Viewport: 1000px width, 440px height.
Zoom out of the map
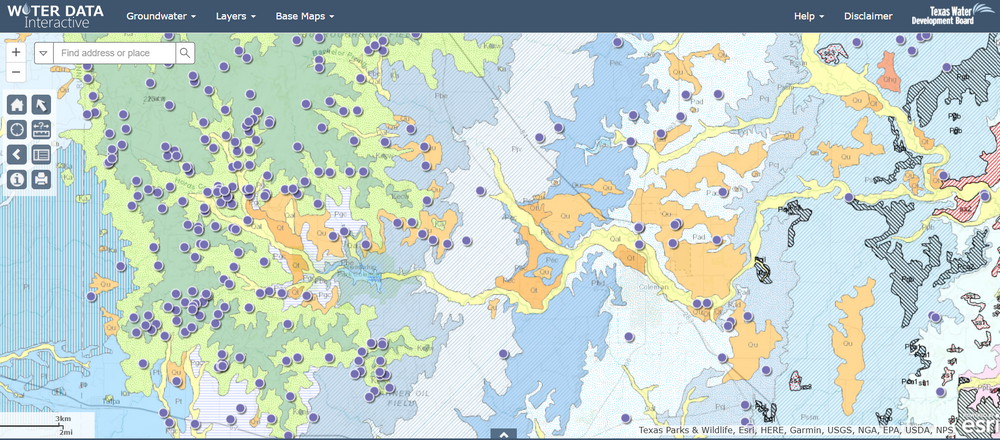pyautogui.click(x=16, y=73)
